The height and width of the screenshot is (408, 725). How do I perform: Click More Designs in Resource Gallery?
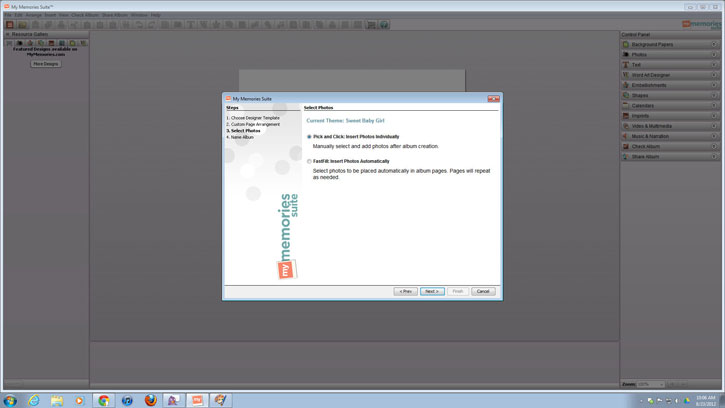[x=45, y=64]
